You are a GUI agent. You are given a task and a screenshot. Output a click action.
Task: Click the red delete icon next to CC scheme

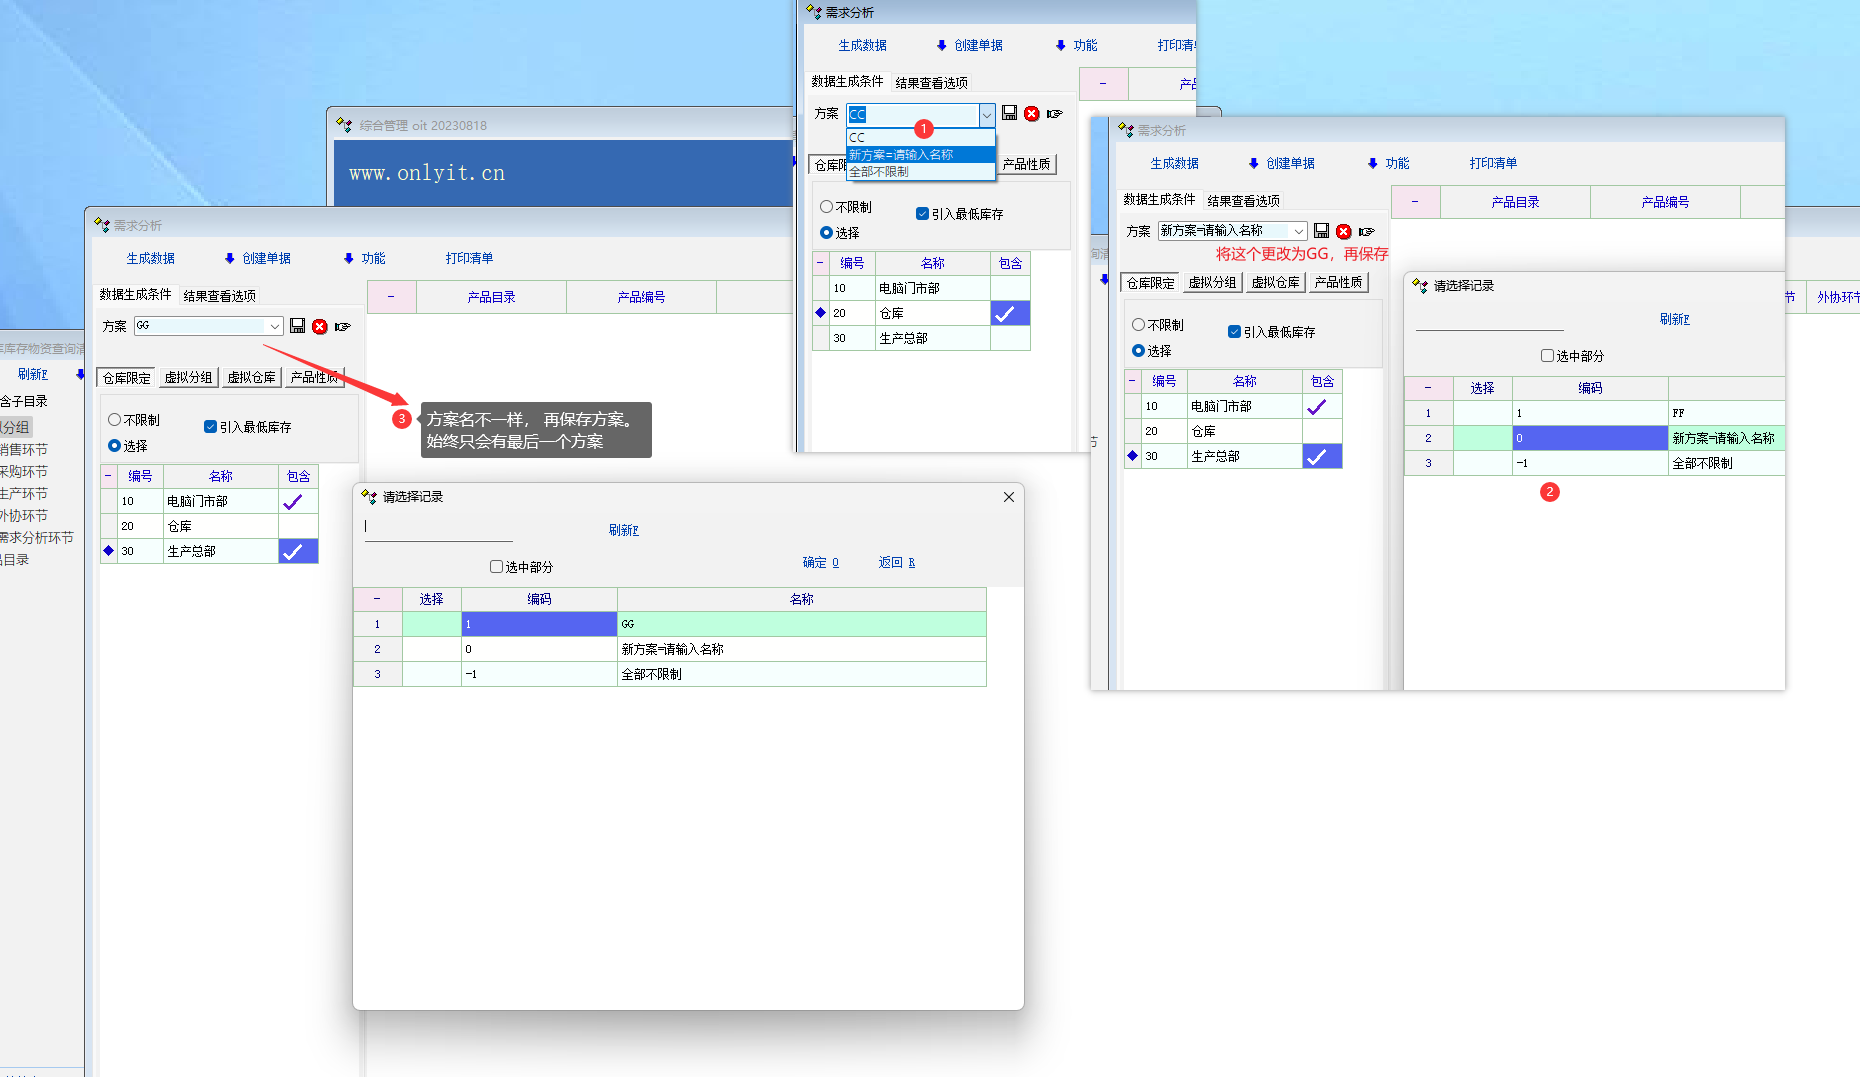[x=1032, y=114]
